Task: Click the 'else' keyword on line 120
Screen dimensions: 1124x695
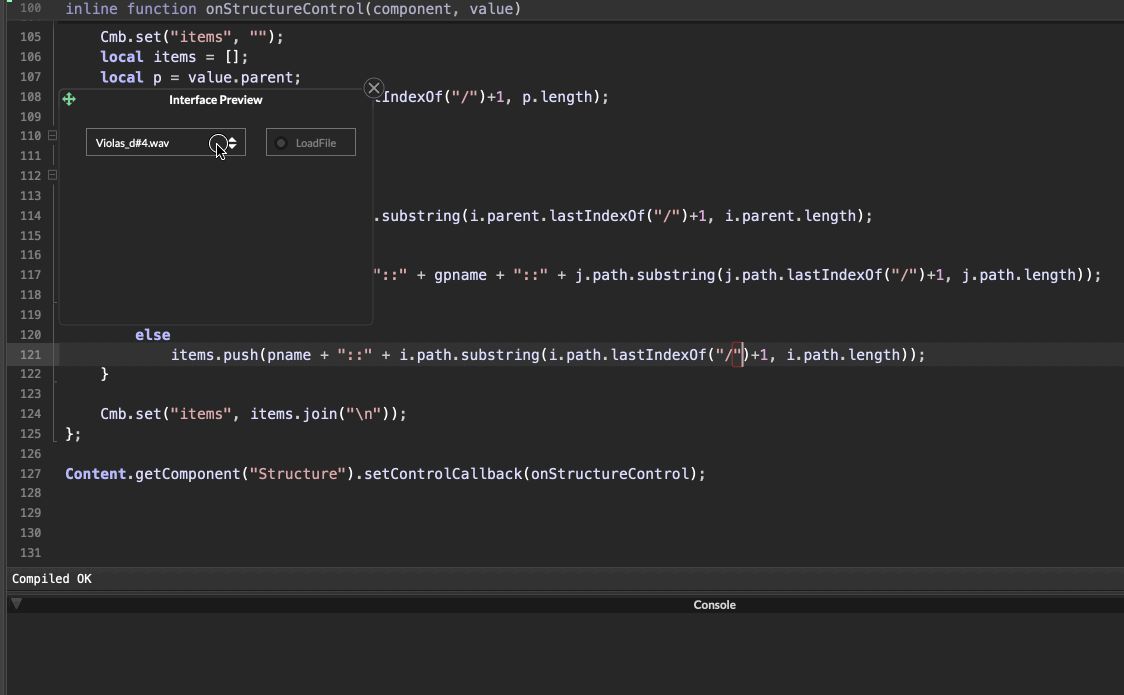Action: (153, 335)
